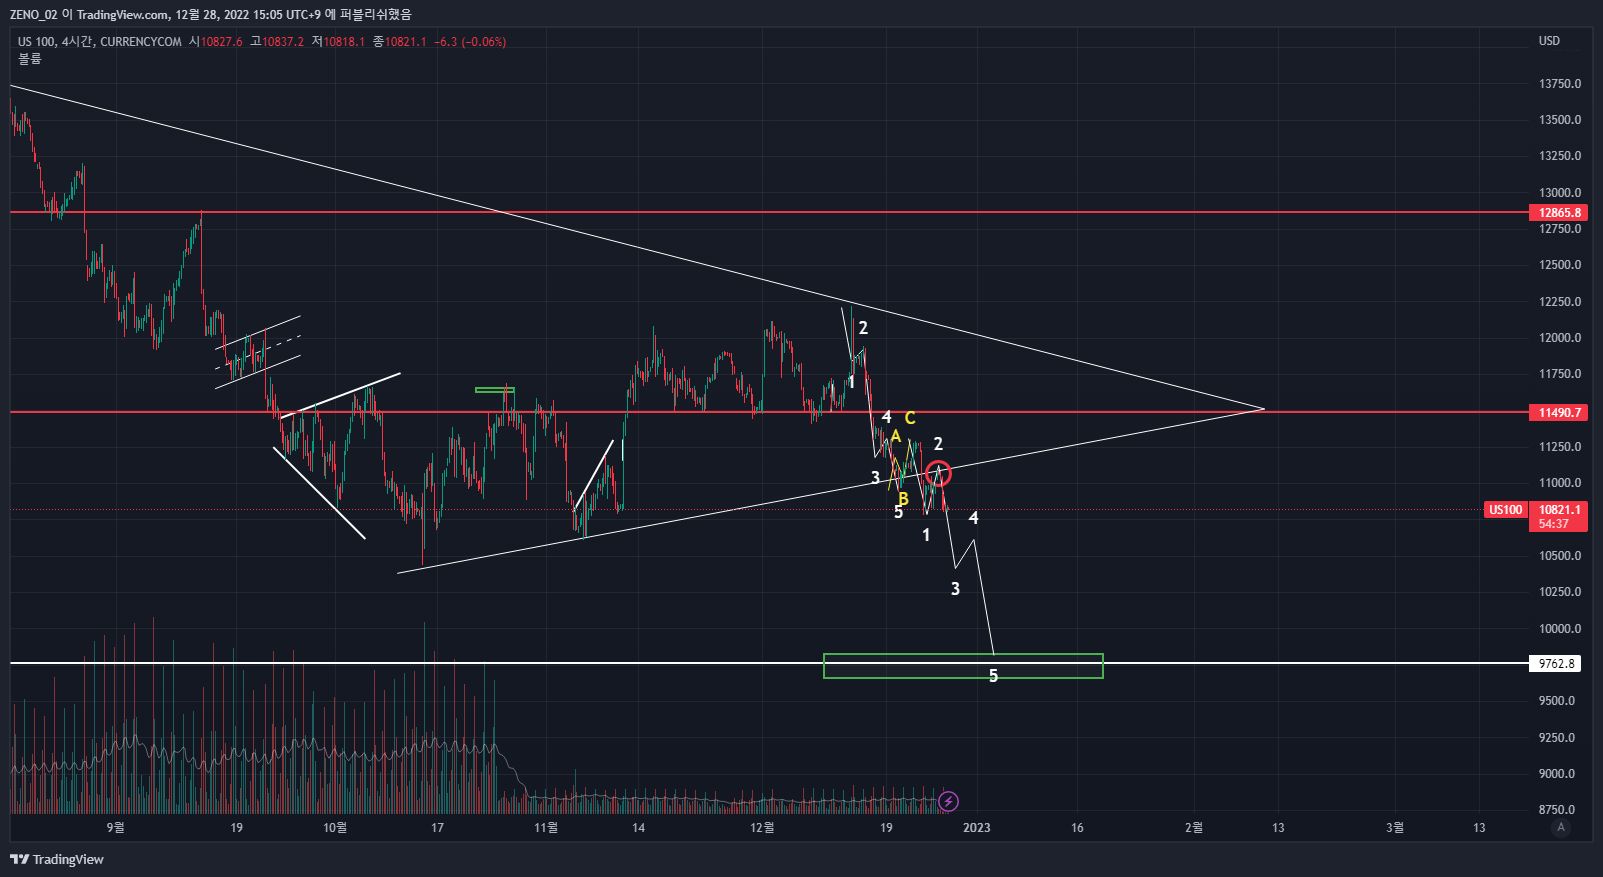
Task: Click the red circle marker on the chart
Action: [938, 473]
